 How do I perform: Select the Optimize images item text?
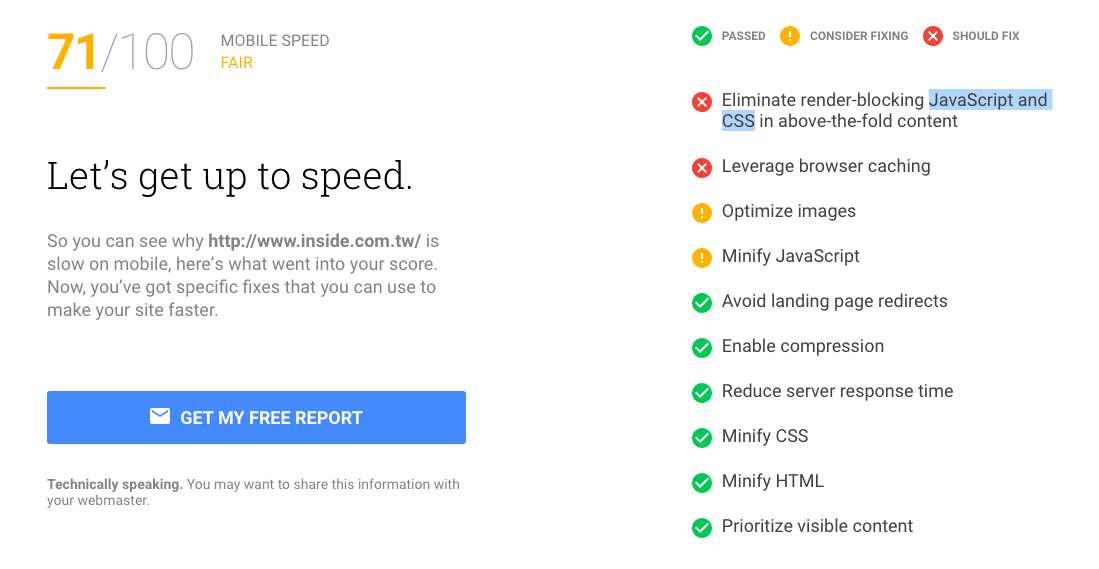789,212
